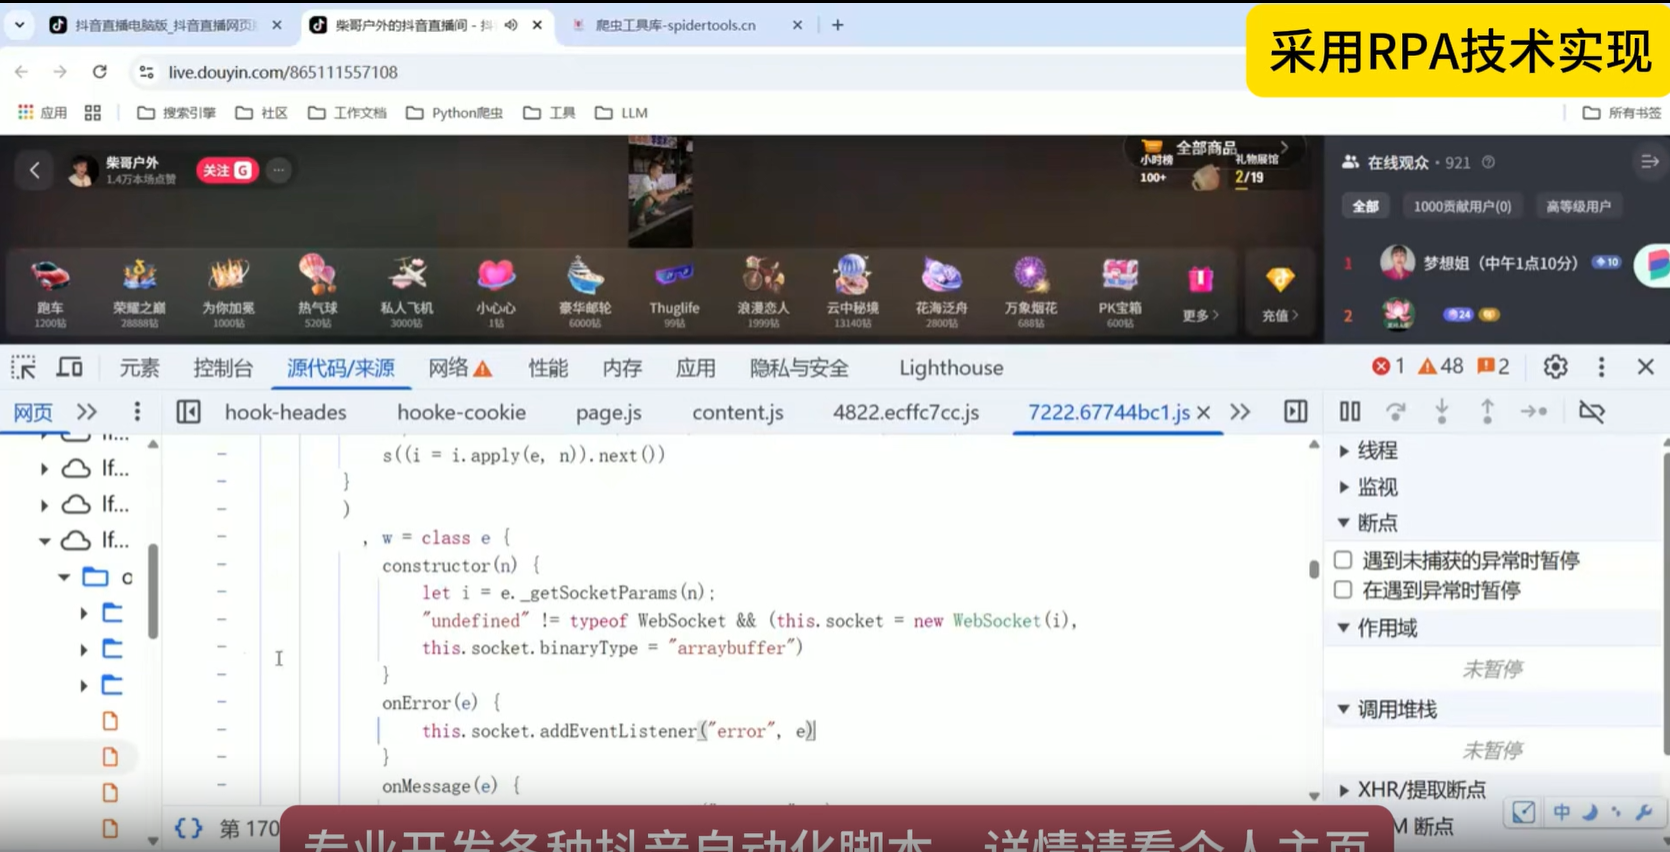Switch to the 性能 Performance tab
This screenshot has height=852, width=1670.
[x=548, y=368]
